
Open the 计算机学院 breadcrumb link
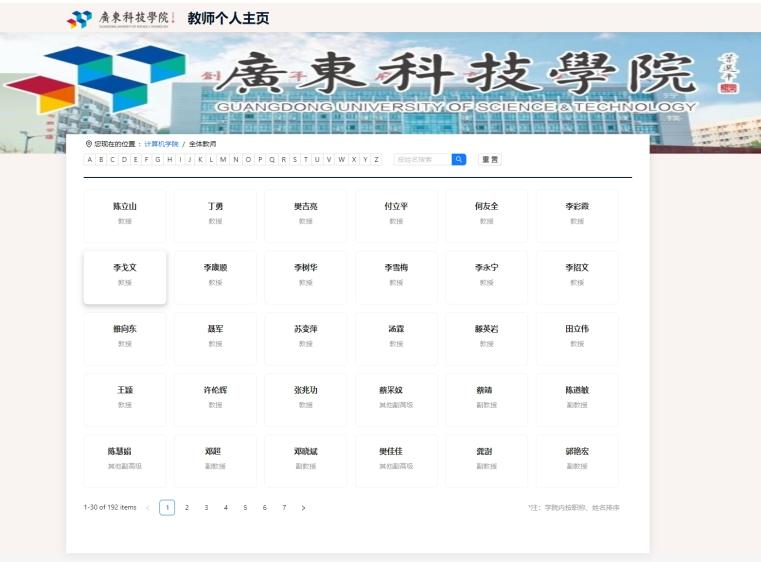162,144
